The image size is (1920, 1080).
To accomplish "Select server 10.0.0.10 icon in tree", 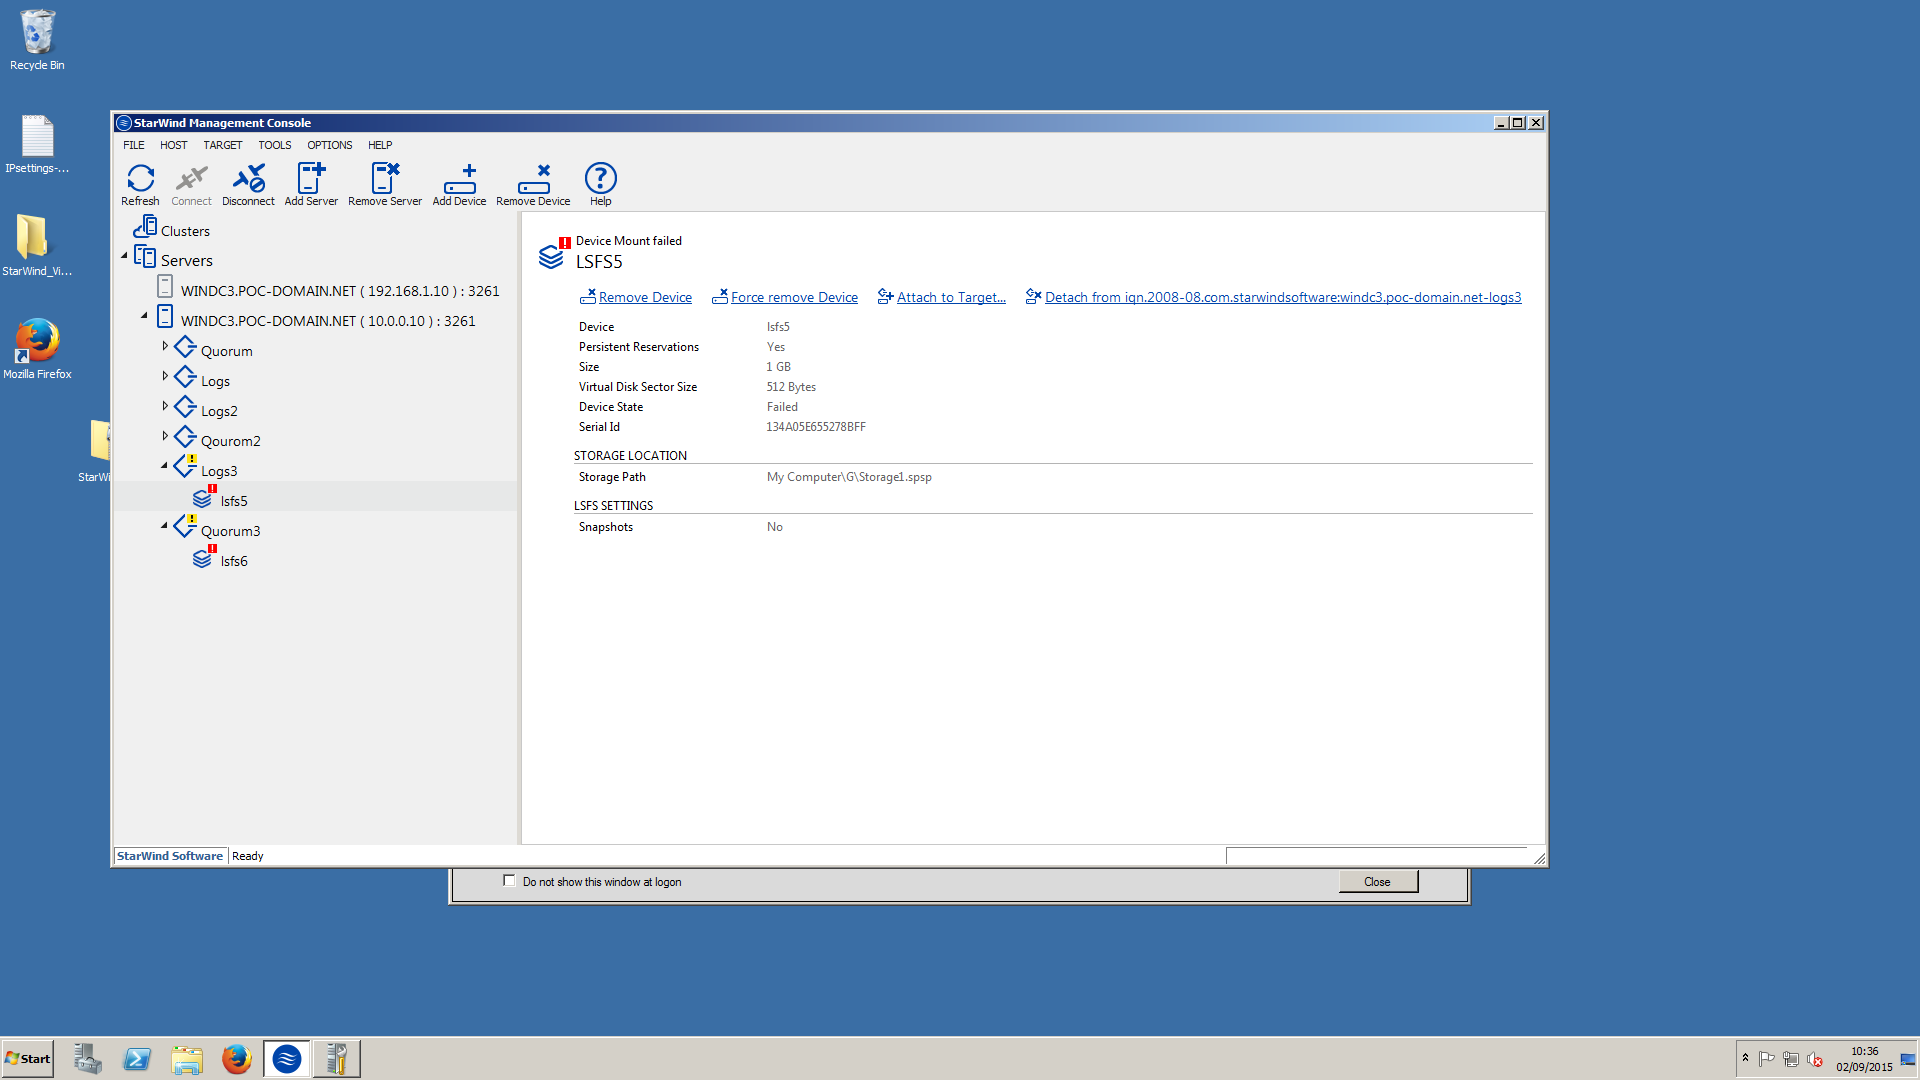I will click(165, 317).
